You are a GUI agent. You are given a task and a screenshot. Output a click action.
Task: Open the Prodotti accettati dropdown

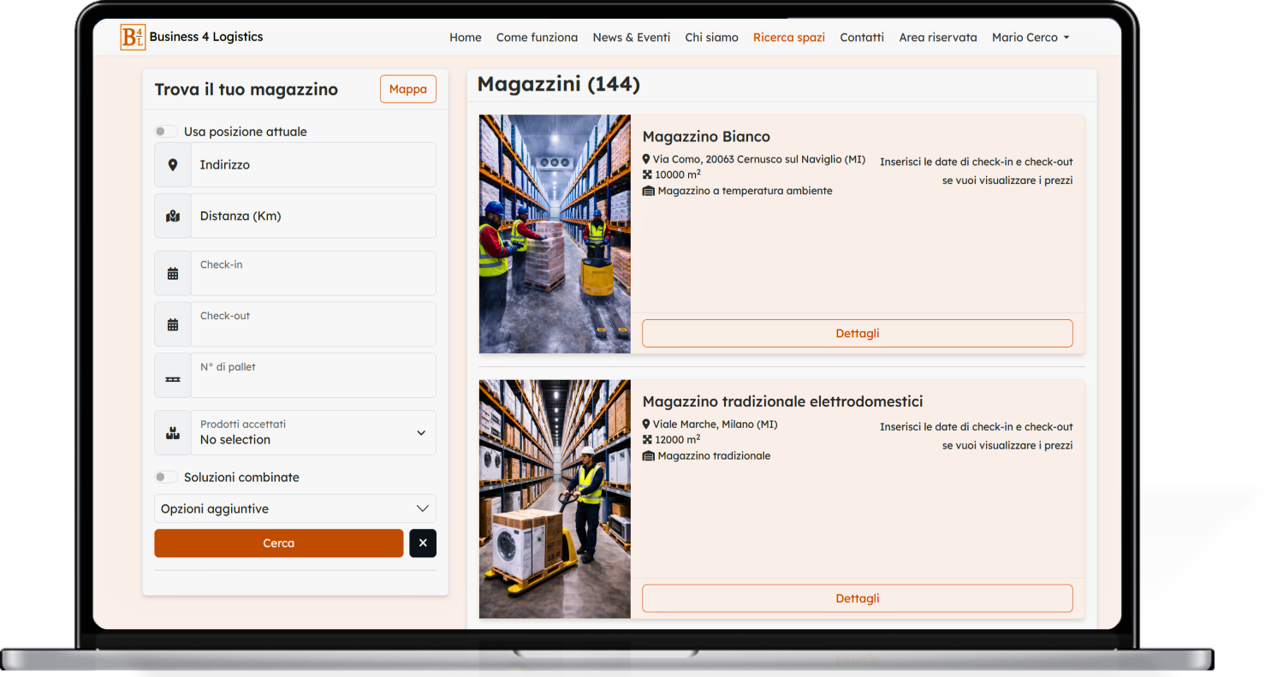[x=313, y=433]
